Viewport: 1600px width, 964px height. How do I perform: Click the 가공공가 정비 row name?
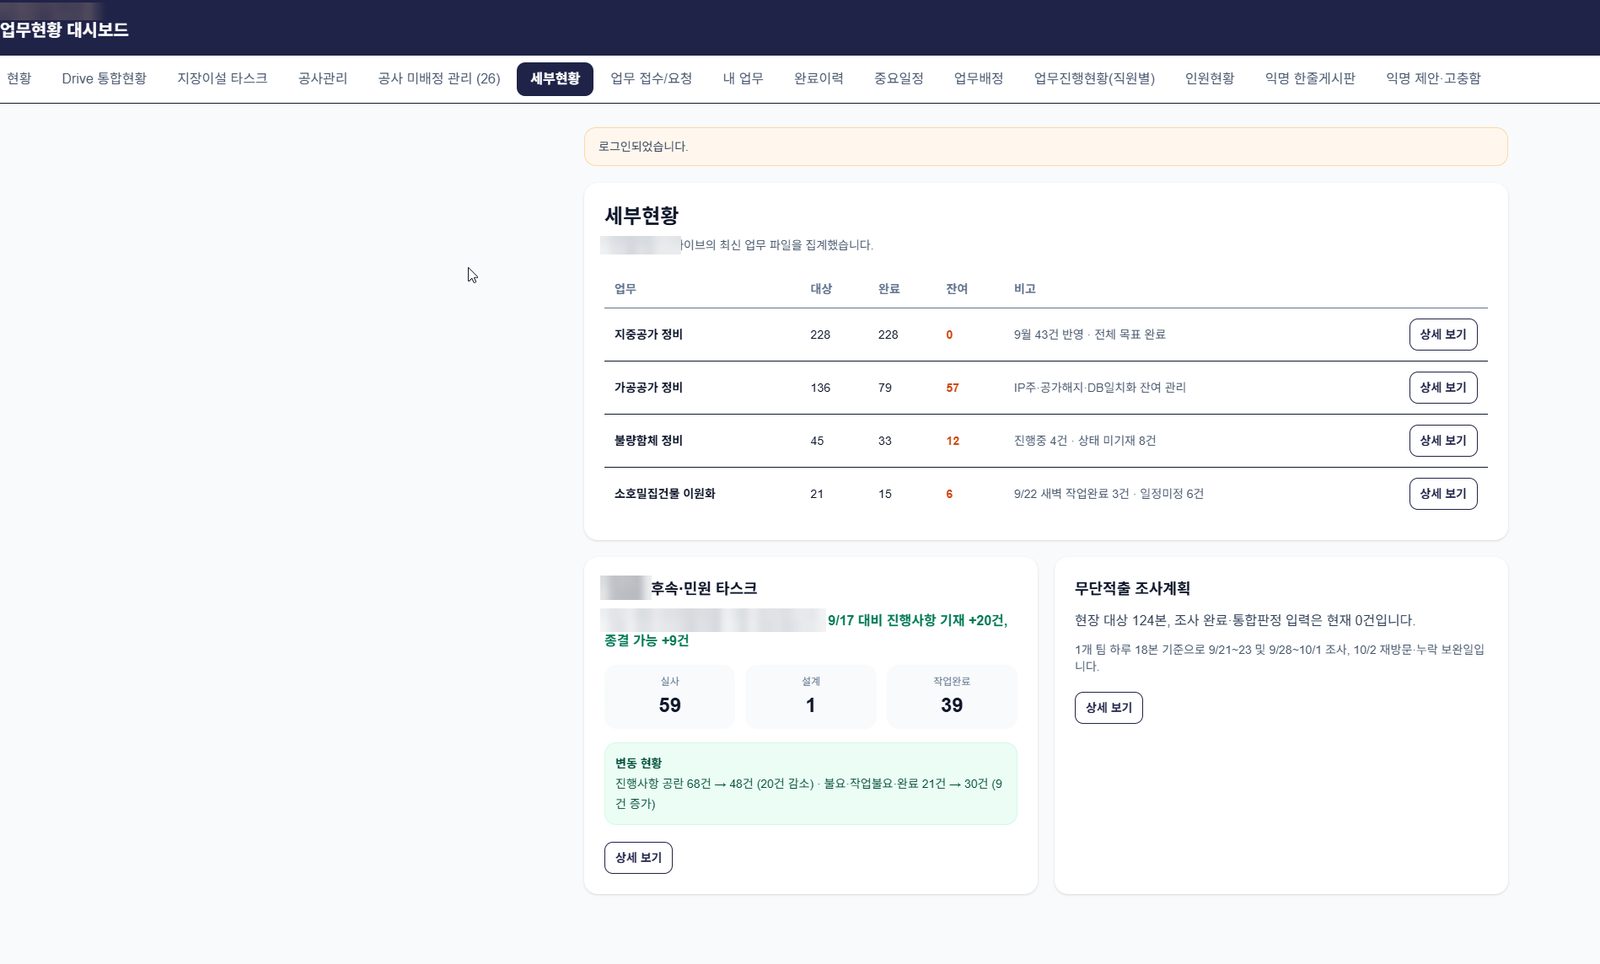pyautogui.click(x=648, y=388)
